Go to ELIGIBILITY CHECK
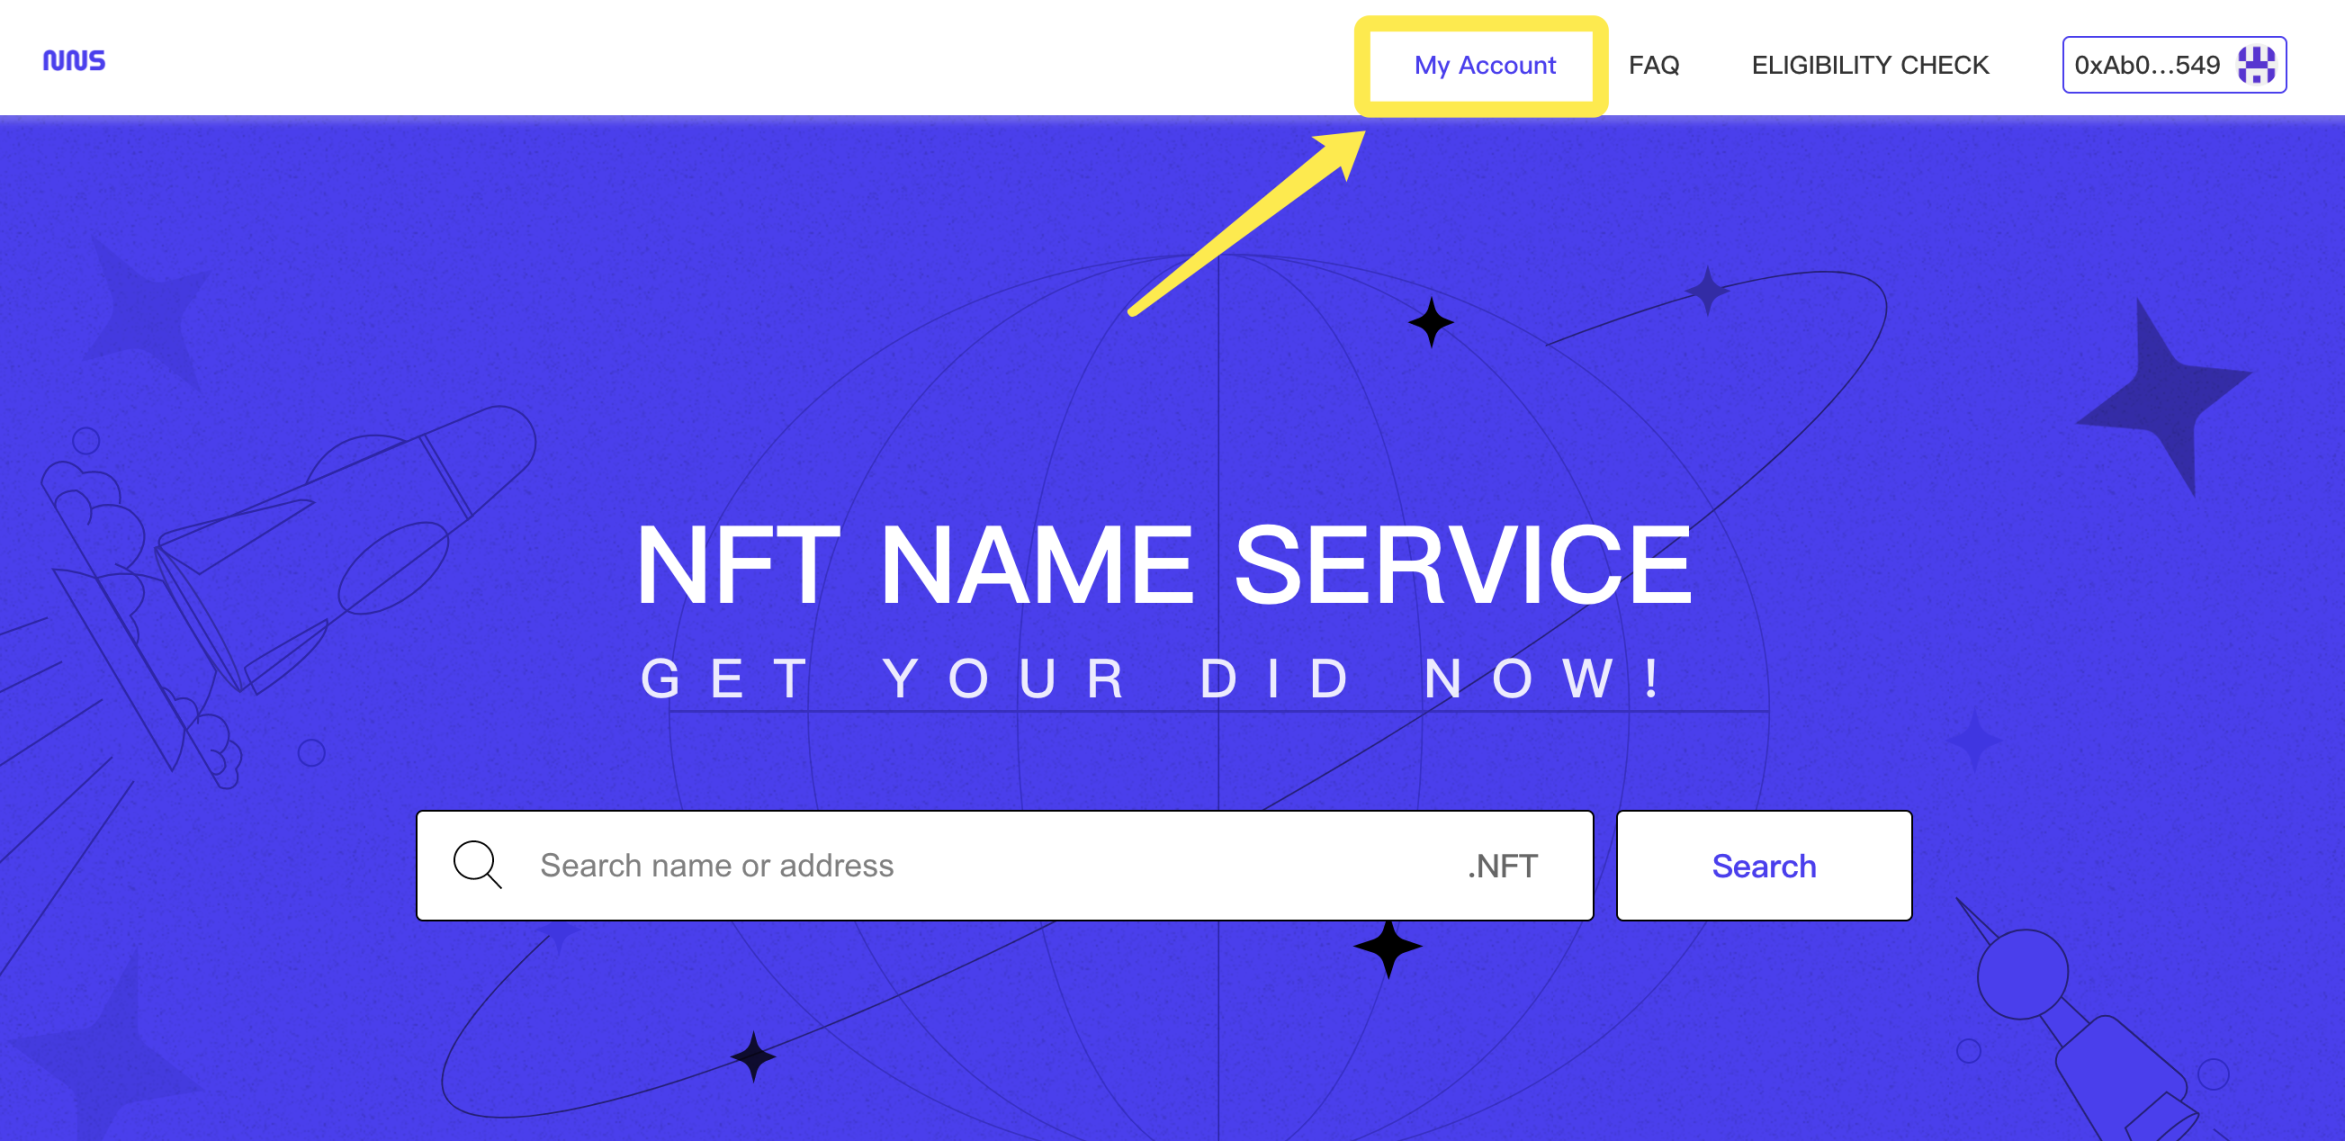This screenshot has height=1141, width=2345. tap(1869, 66)
